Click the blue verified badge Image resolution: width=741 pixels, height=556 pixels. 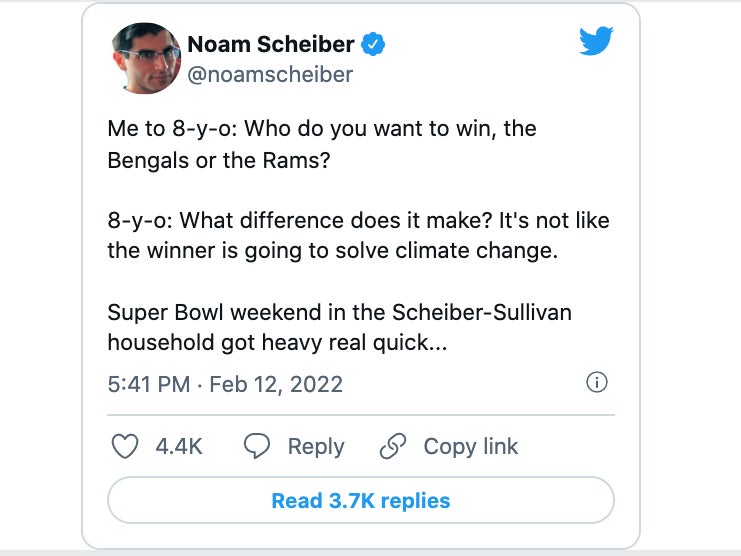click(x=373, y=44)
